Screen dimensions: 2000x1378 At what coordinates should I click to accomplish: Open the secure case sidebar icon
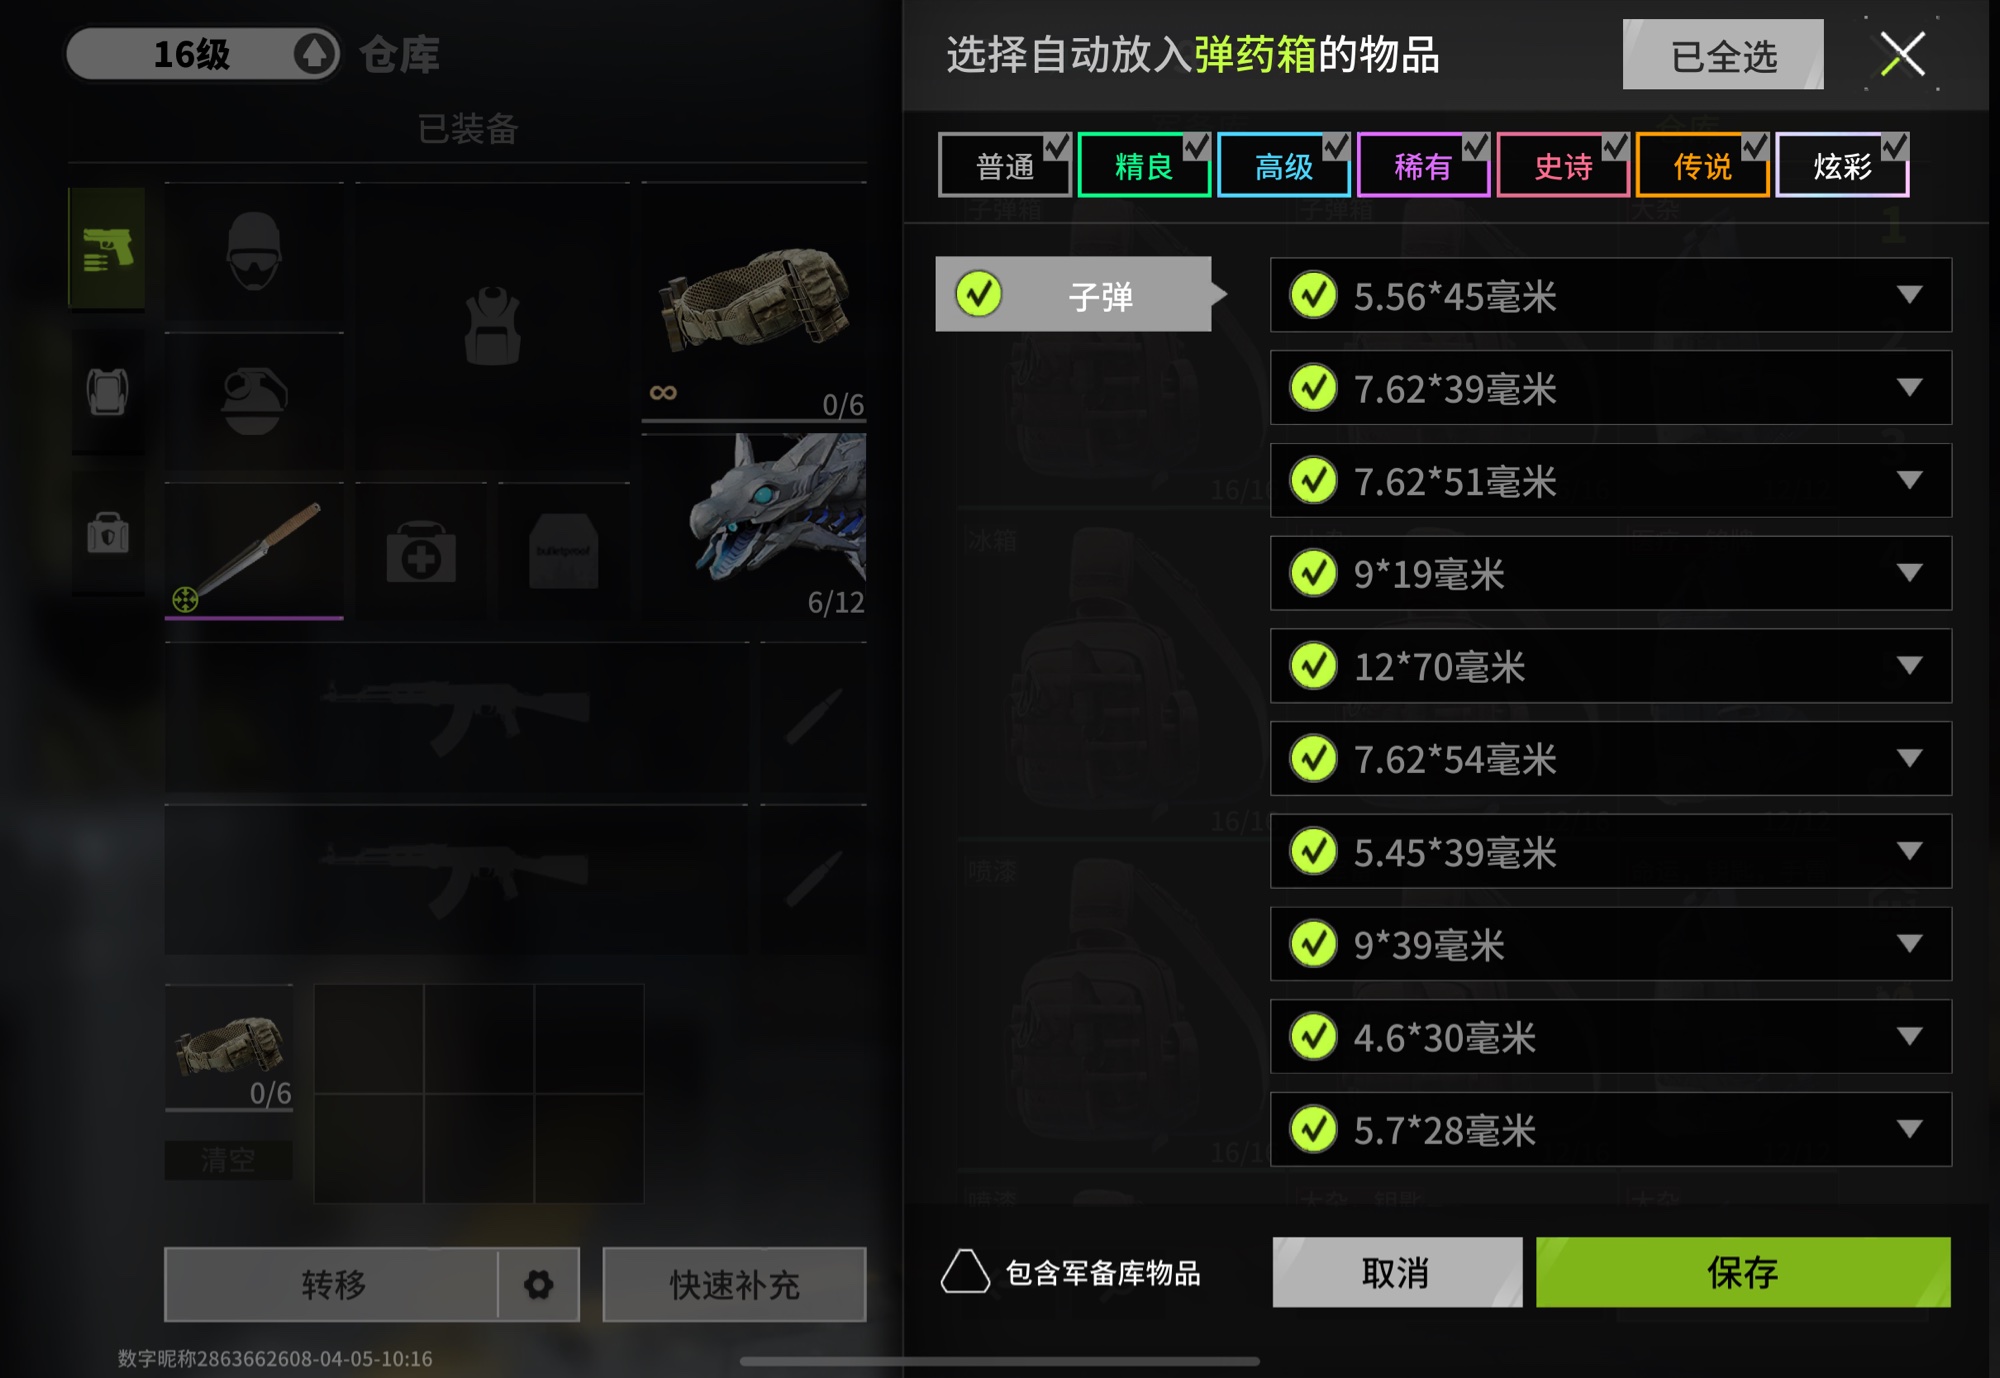(x=107, y=534)
